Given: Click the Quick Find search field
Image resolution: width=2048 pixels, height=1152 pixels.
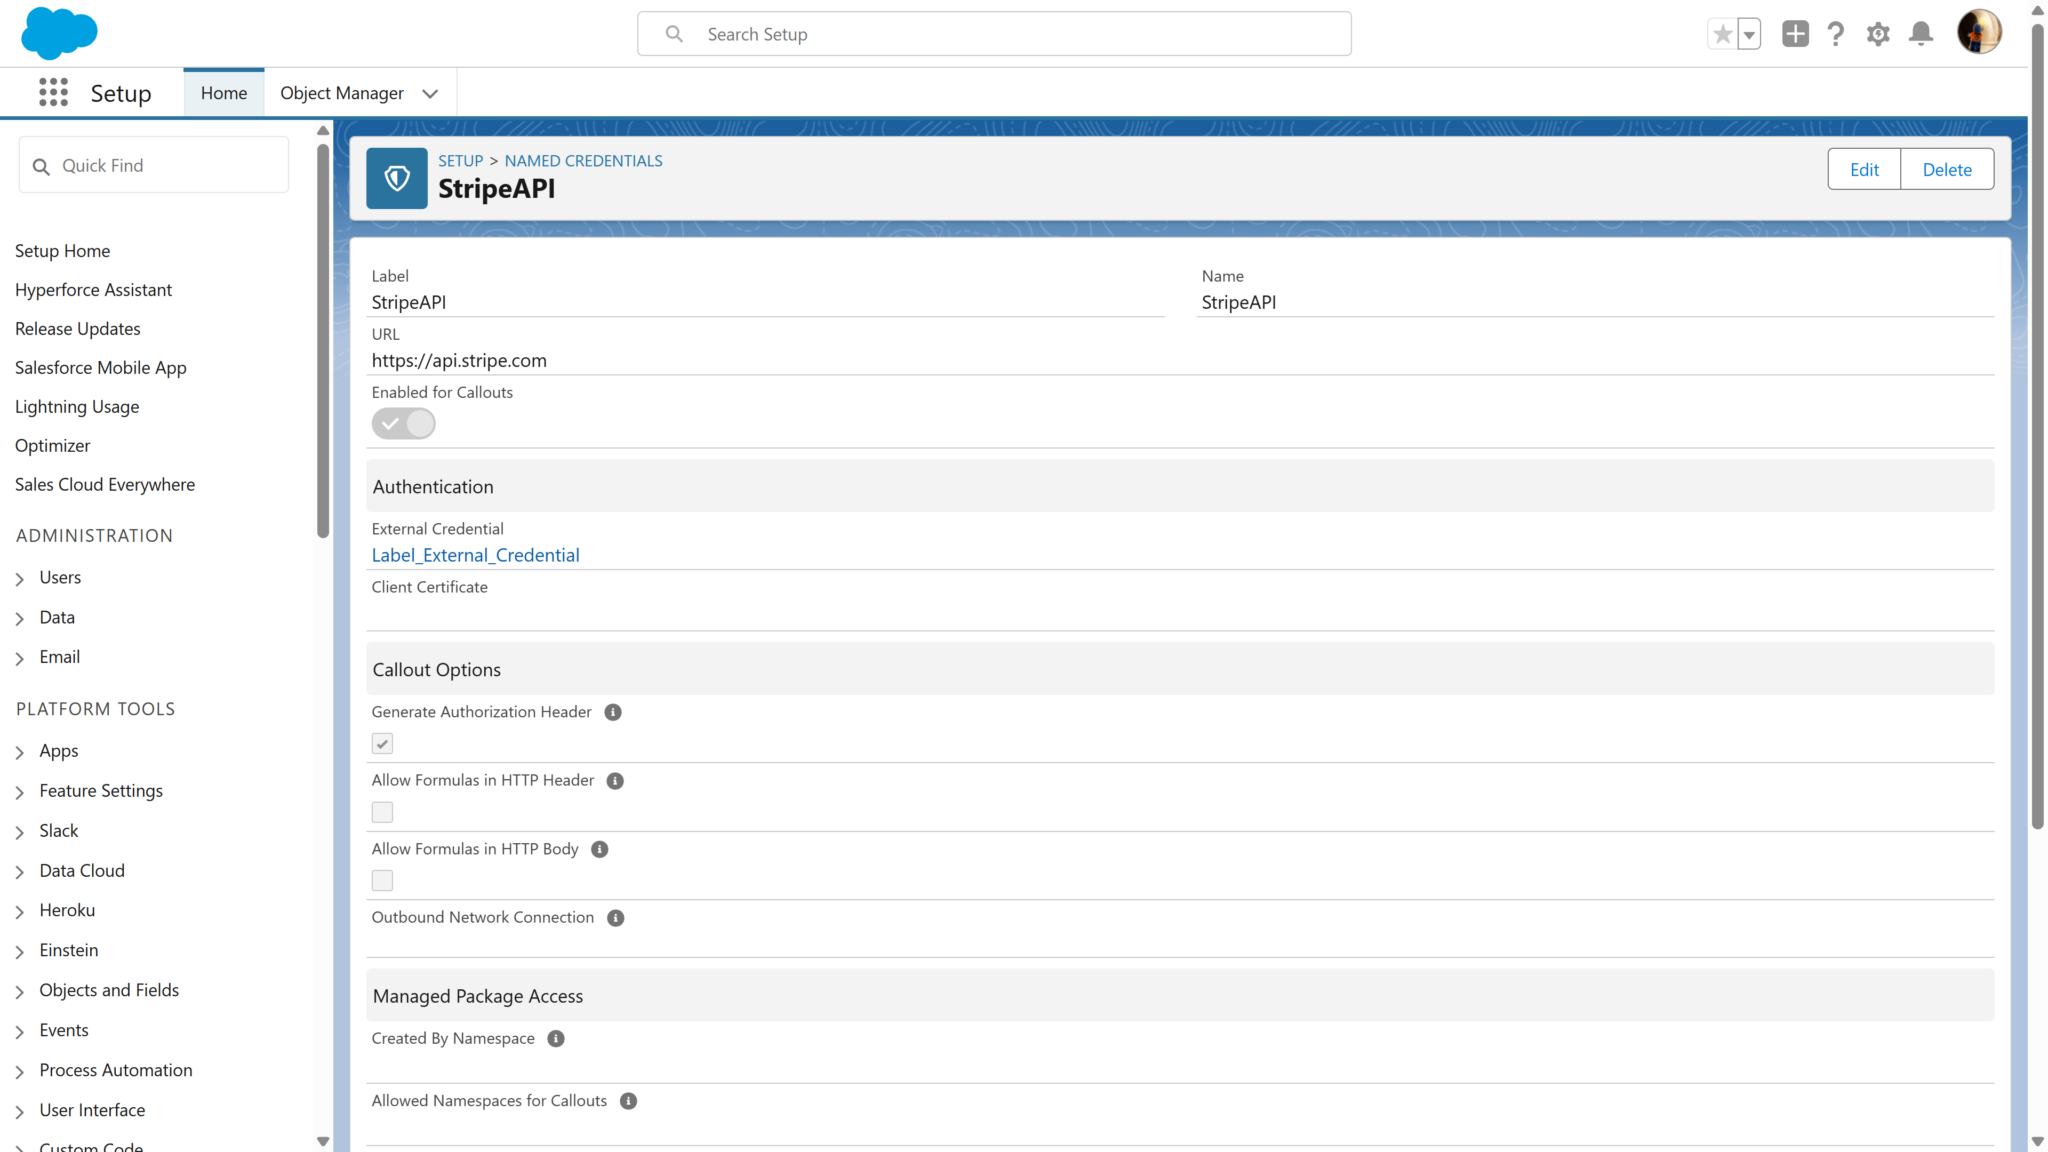Looking at the screenshot, I should (165, 166).
